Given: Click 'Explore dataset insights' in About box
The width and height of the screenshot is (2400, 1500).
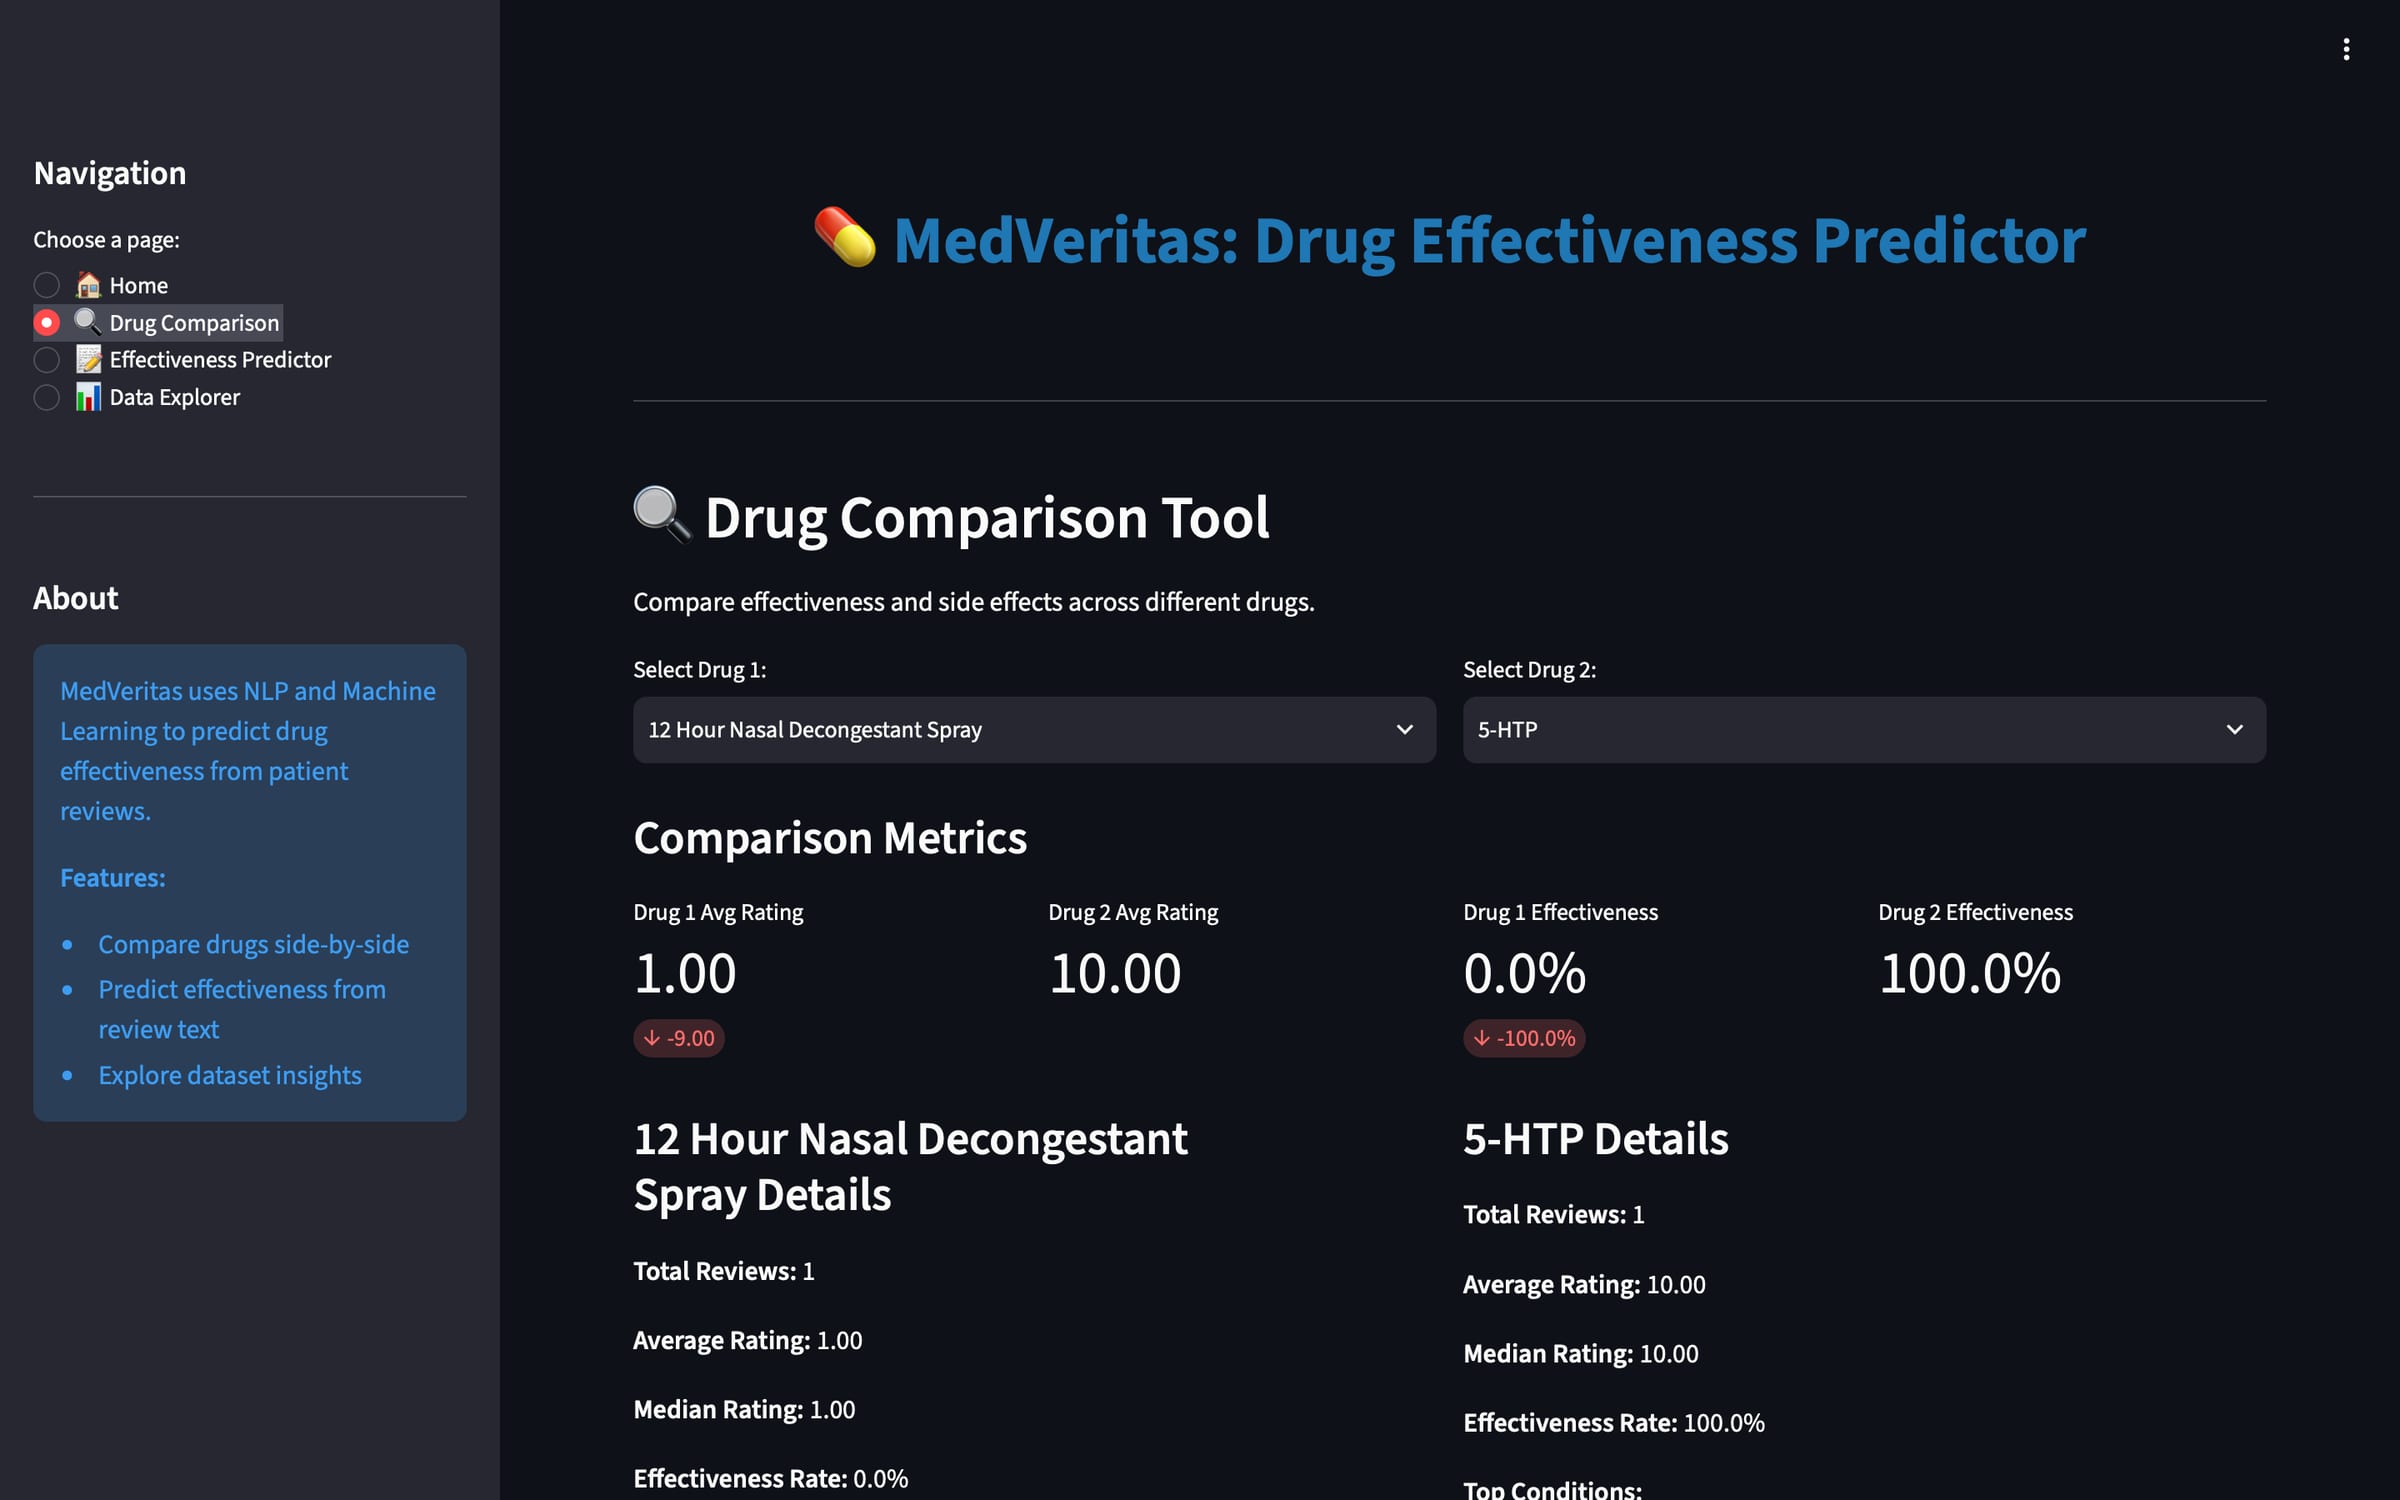Looking at the screenshot, I should 230,1075.
